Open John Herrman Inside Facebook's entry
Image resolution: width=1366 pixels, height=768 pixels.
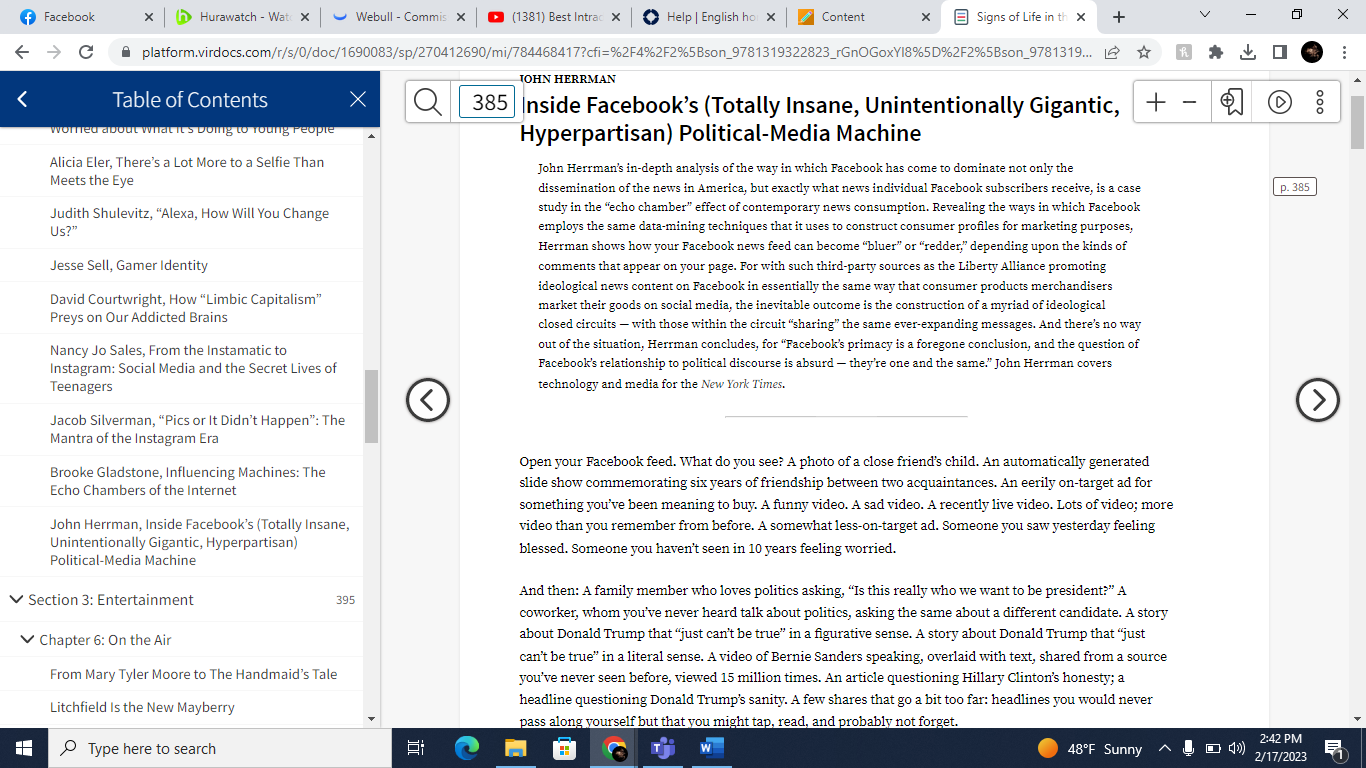(x=200, y=542)
